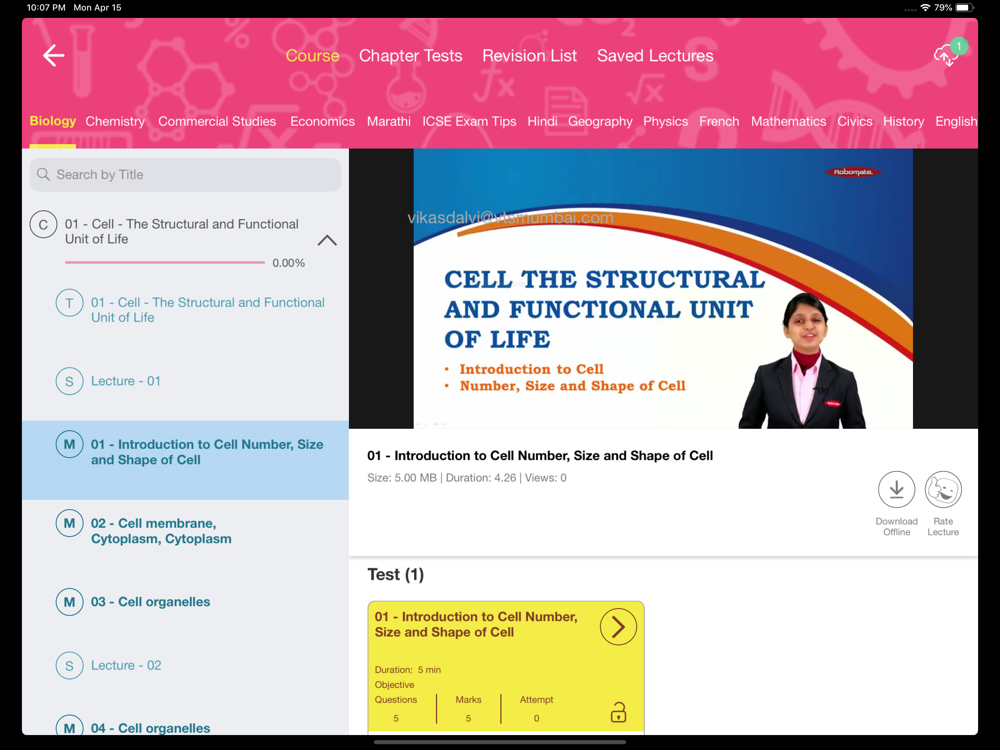Screen dimensions: 1000x750
Task: Switch to the Chapter Tests tab
Action: point(410,56)
